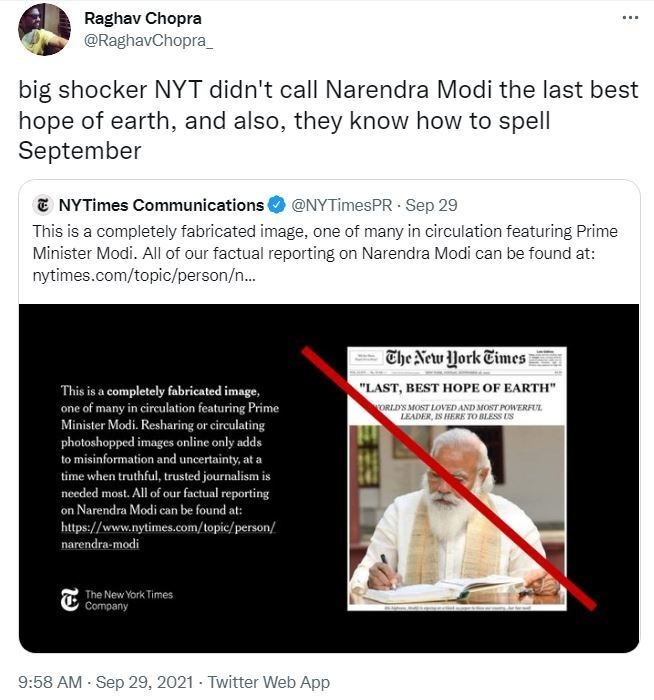Click the blue verified badge
Viewport: 654px width, 700px height.
click(x=277, y=206)
